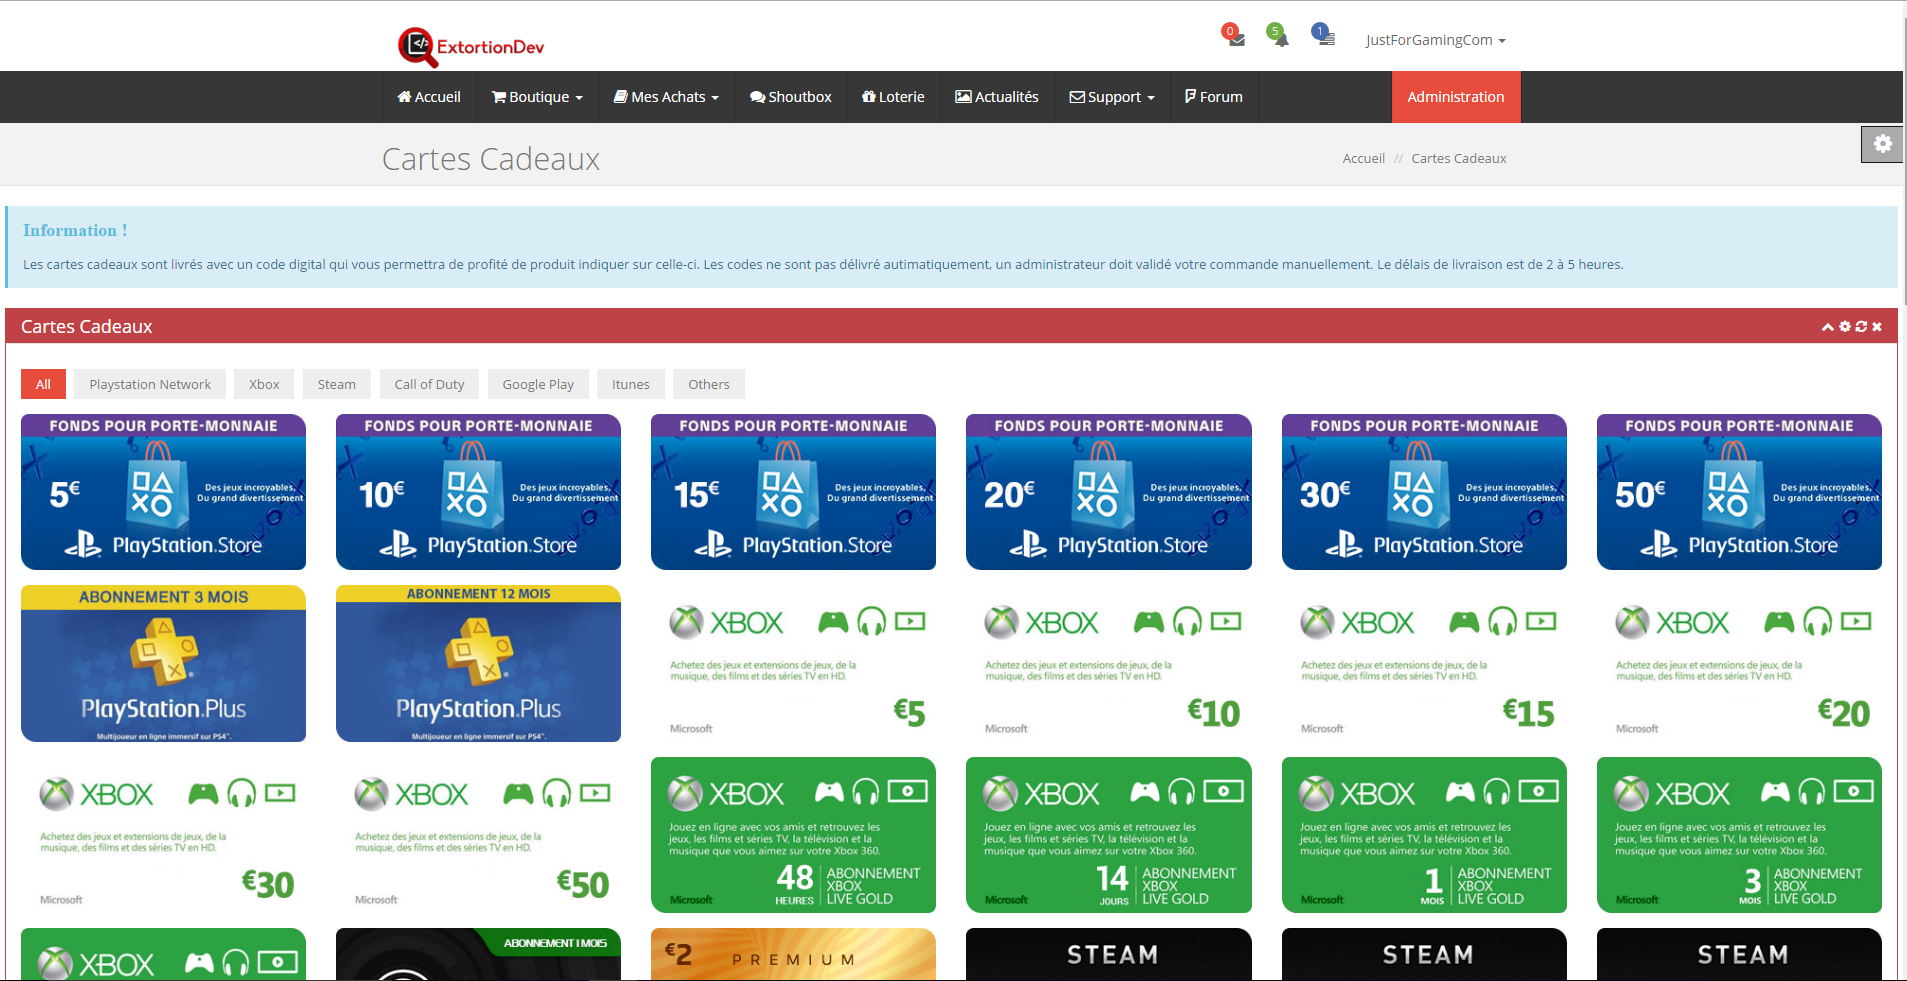The width and height of the screenshot is (1907, 981).
Task: Select the €2 Premium card
Action: (793, 954)
